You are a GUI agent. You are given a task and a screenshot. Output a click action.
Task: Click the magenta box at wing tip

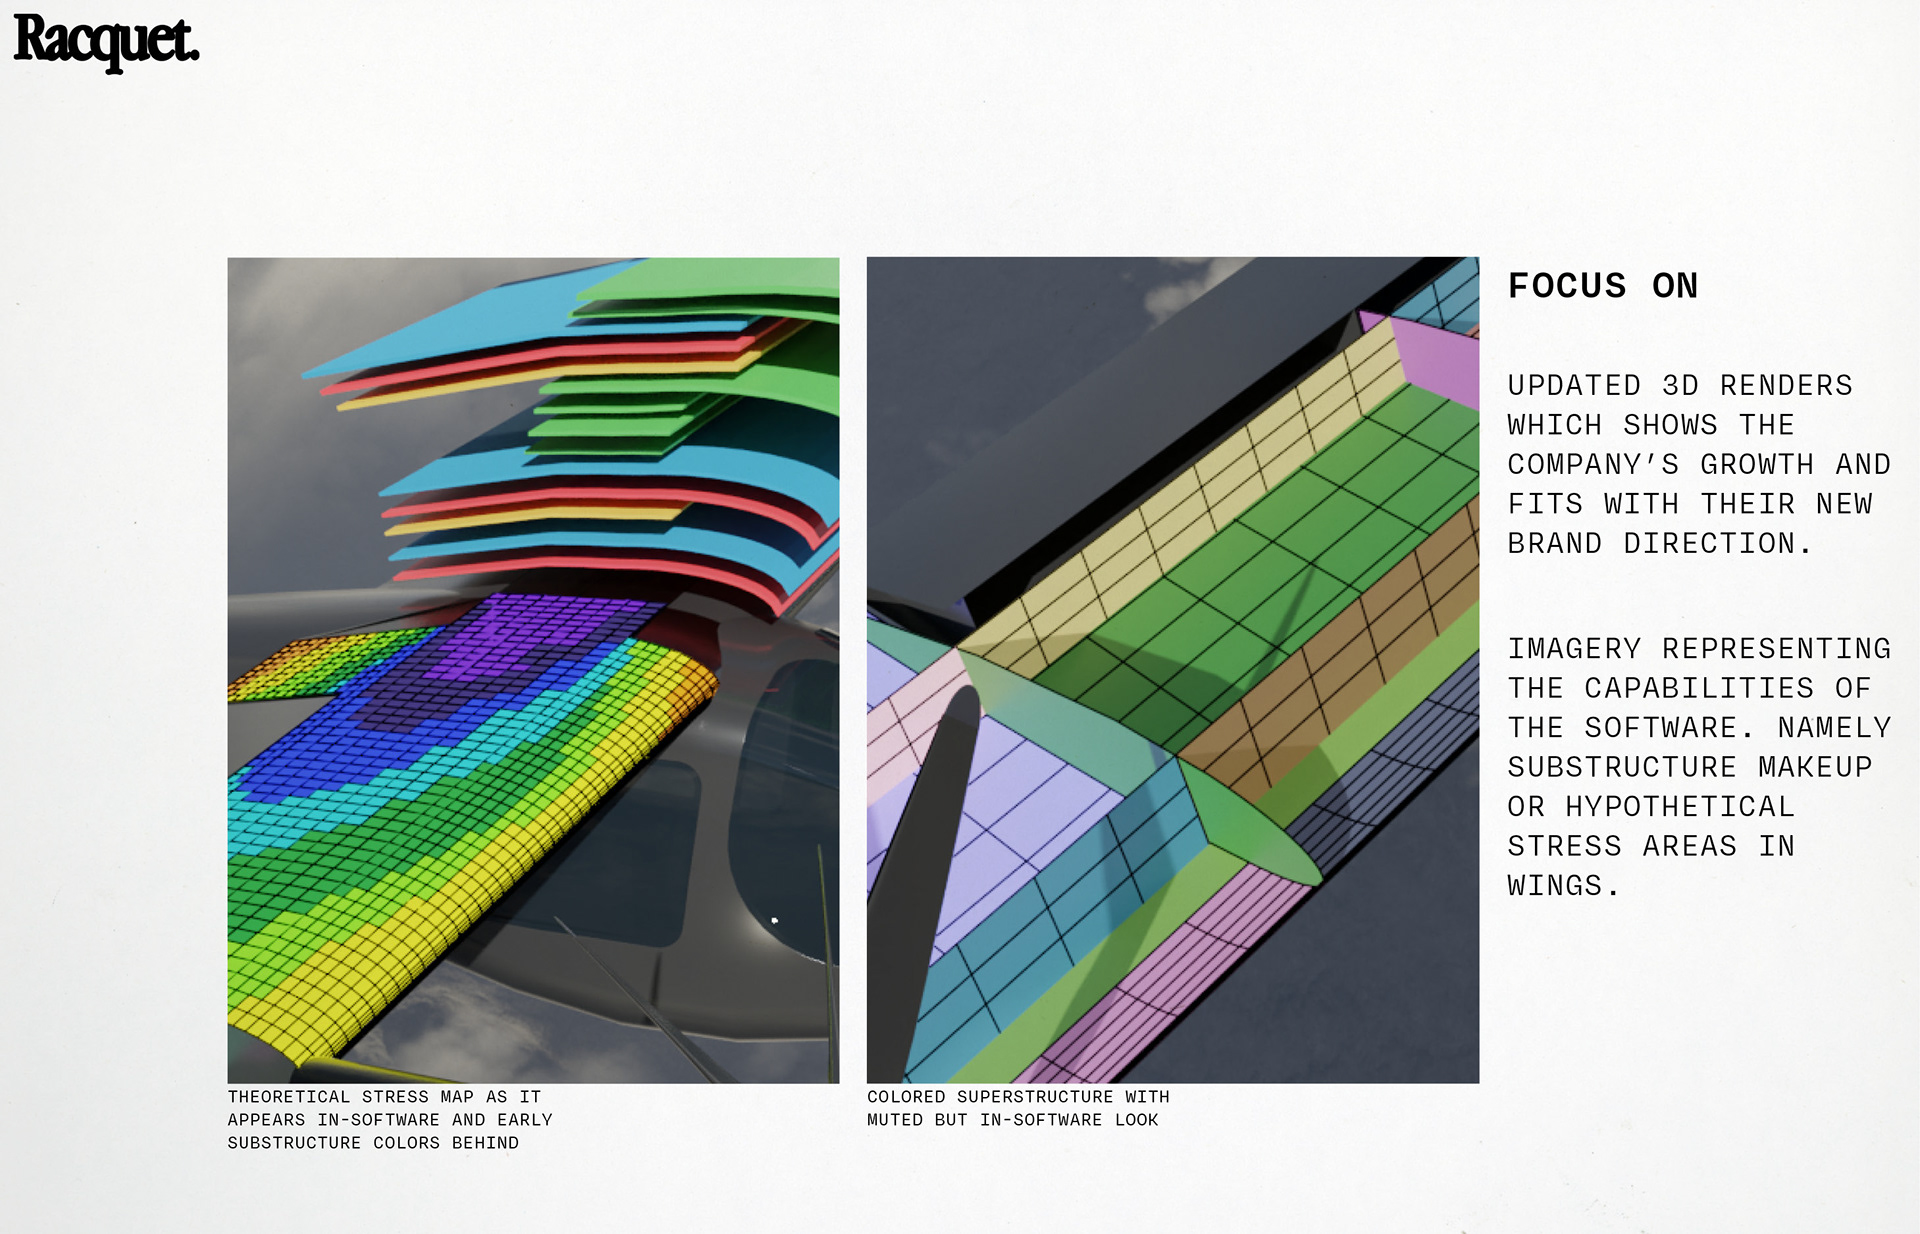[x=1435, y=358]
